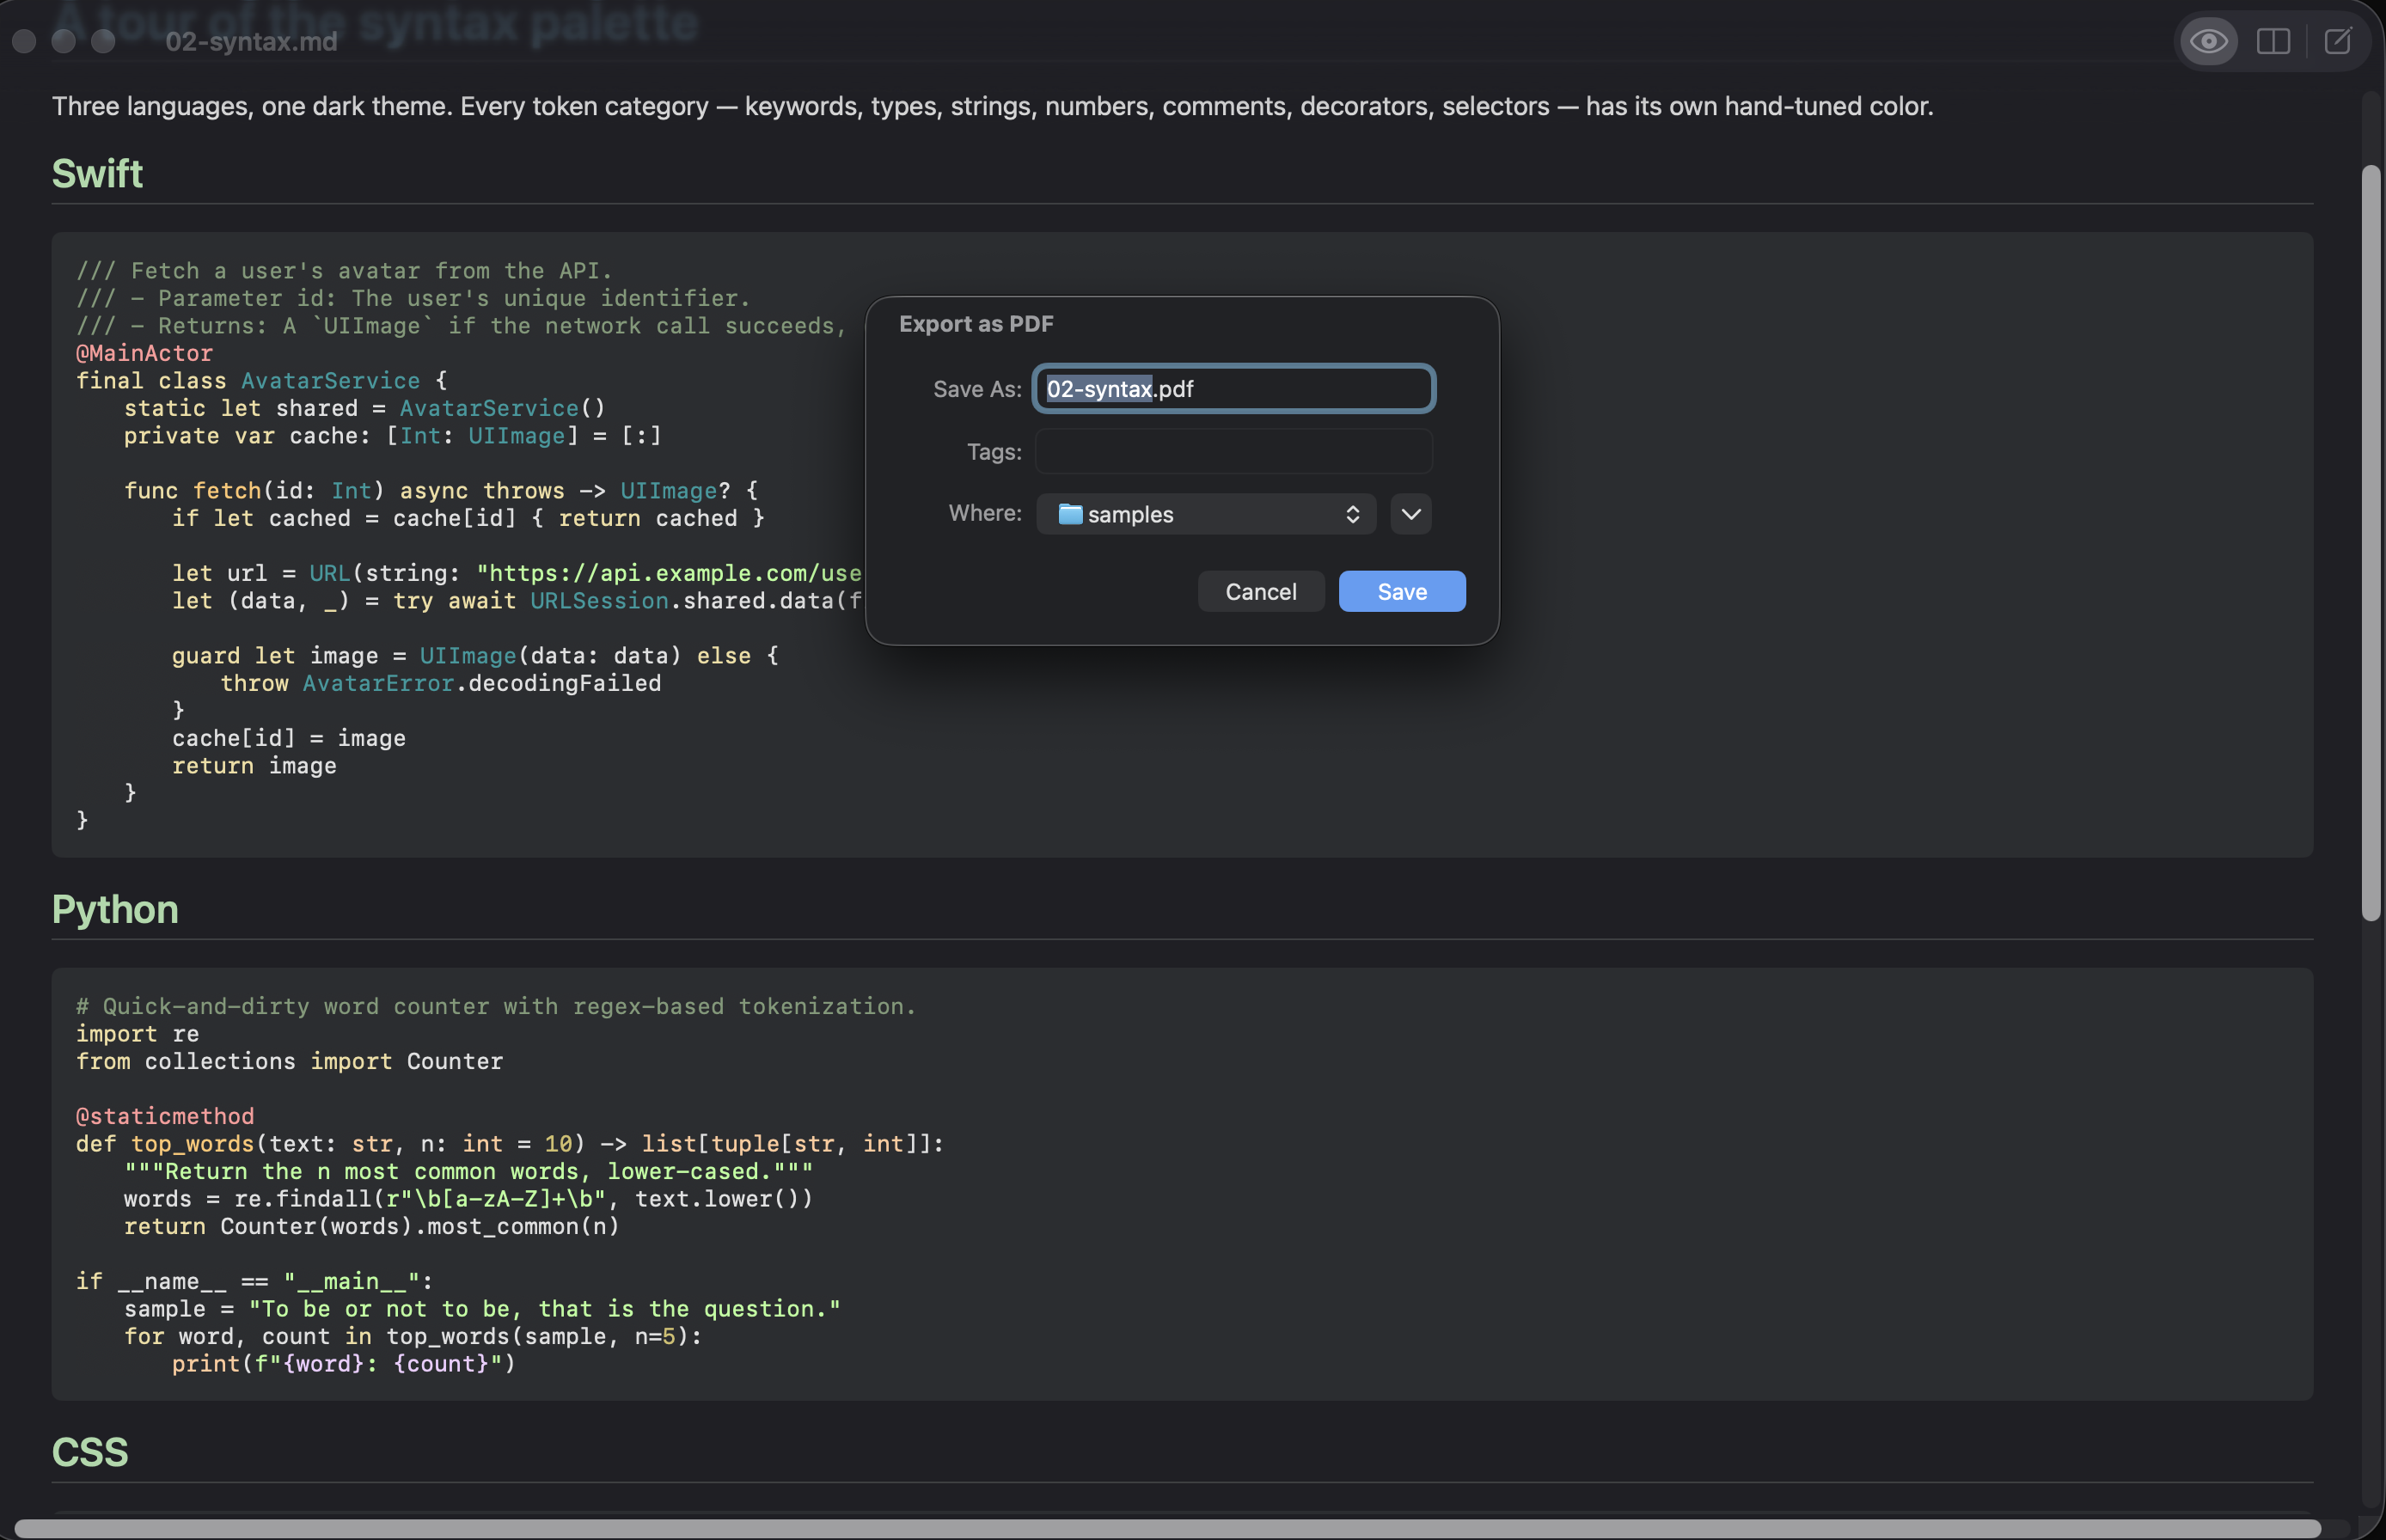Click the CSS heading
This screenshot has height=1540, width=2386.
tap(90, 1453)
